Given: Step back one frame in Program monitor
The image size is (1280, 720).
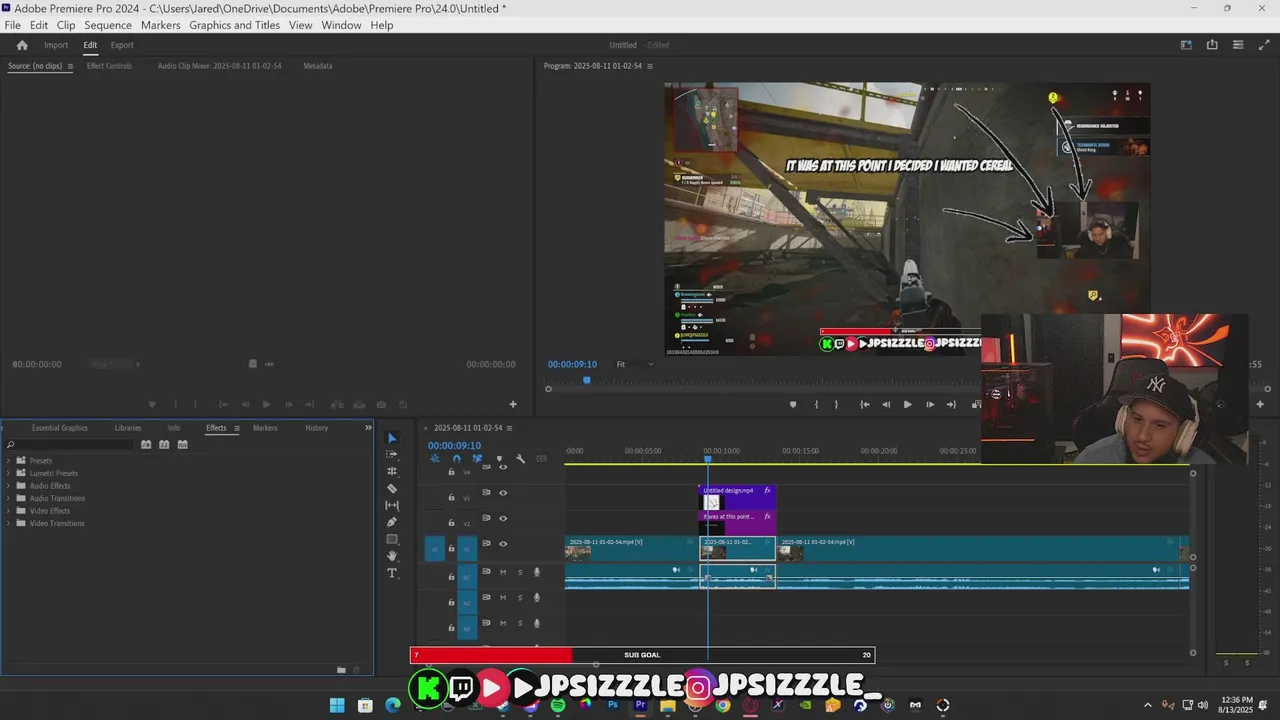Looking at the screenshot, I should point(886,404).
